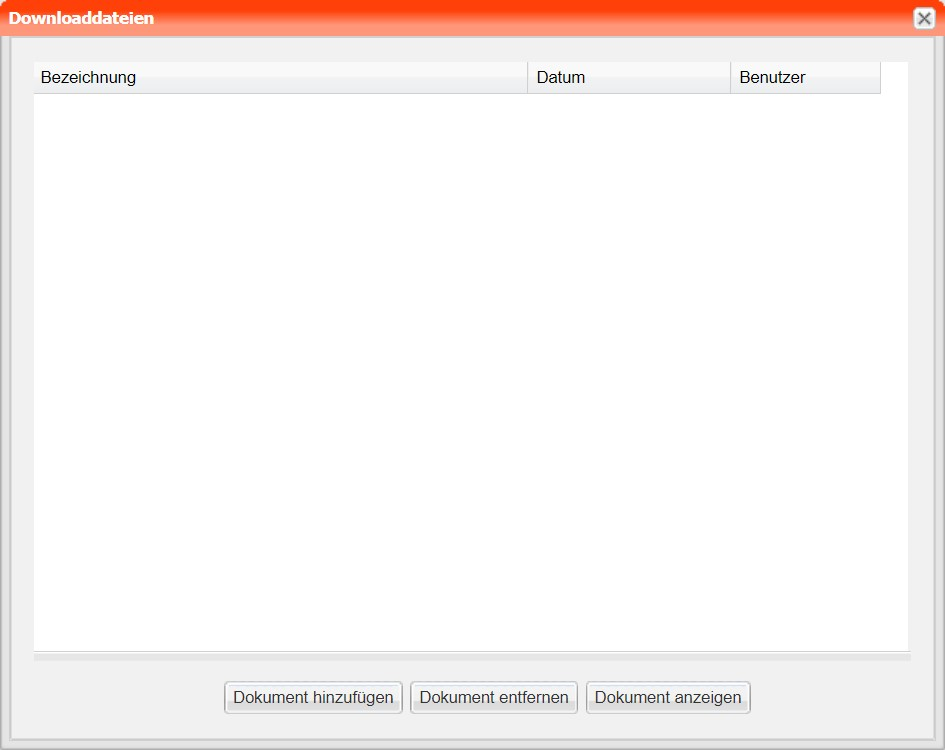Close the Downloaddateien dialog
Viewport: 945px width, 750px height.
[924, 18]
